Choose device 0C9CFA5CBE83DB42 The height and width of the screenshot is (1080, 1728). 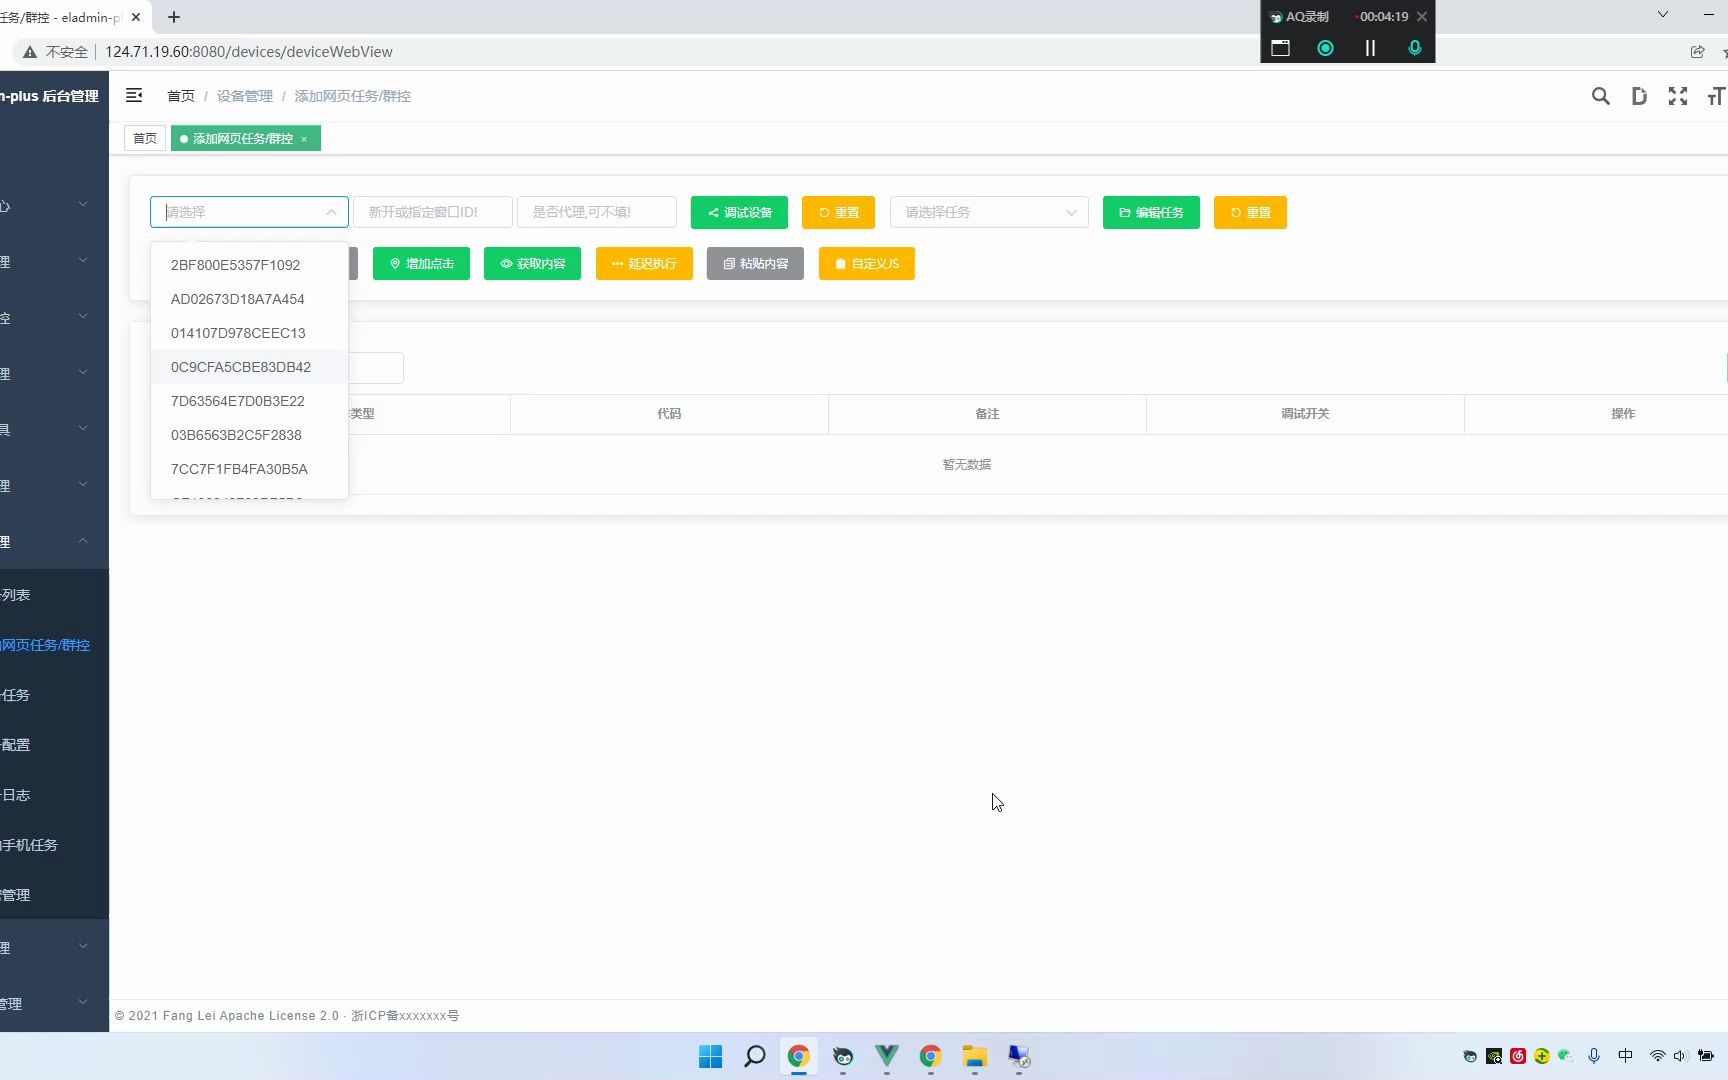(x=249, y=367)
